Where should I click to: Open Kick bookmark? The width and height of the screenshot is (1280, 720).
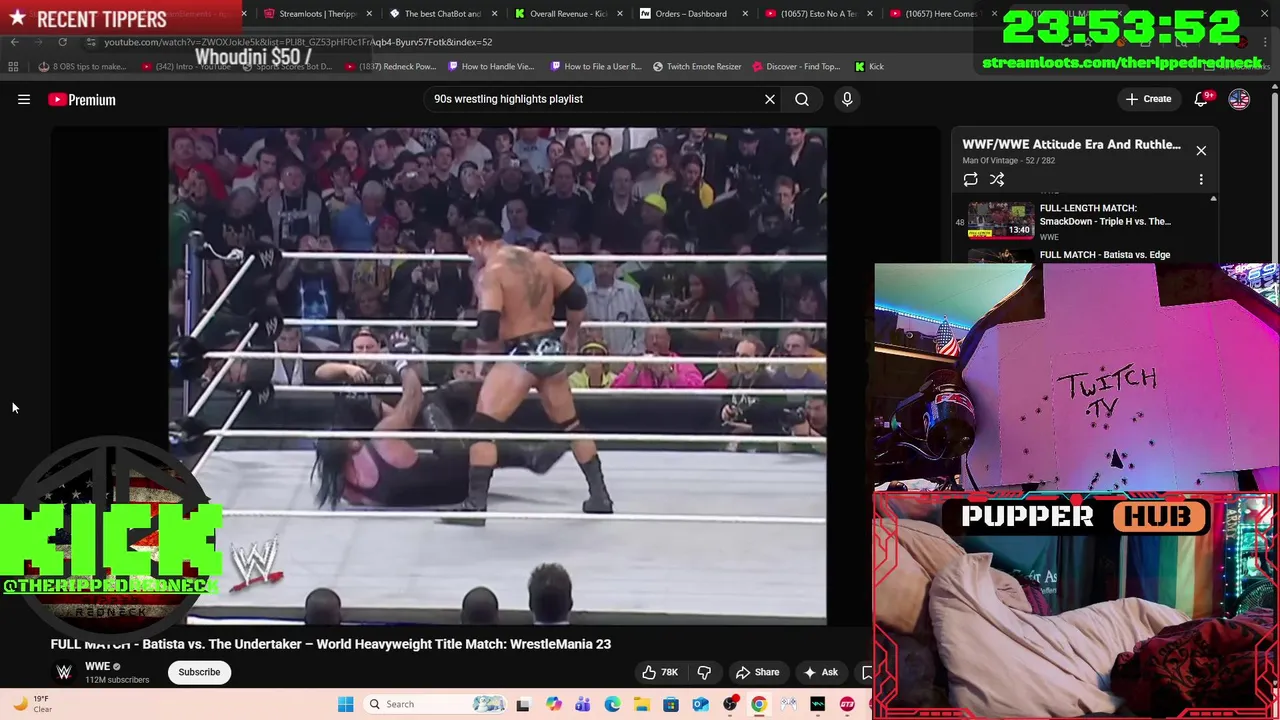(x=869, y=66)
